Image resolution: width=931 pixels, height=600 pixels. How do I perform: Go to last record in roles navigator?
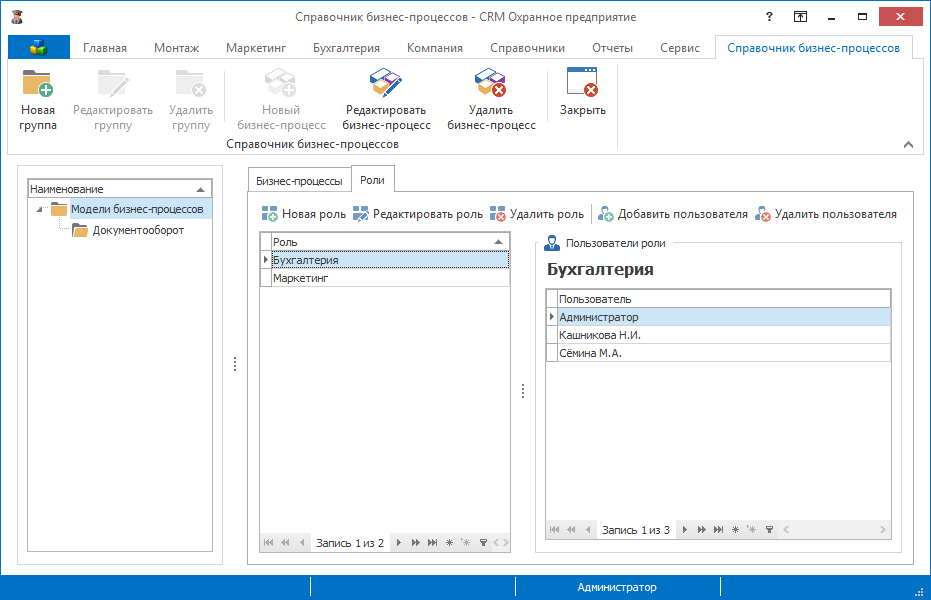tap(432, 542)
